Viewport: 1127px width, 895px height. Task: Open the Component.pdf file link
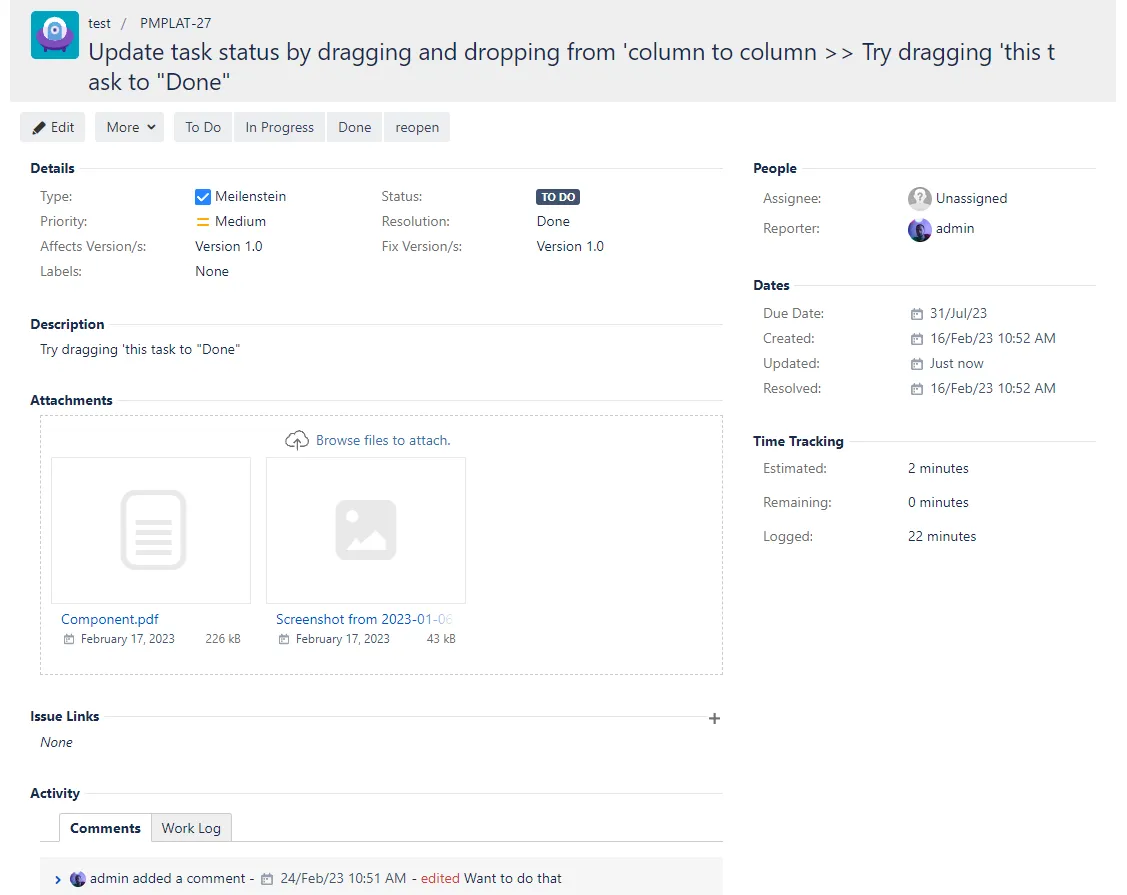tap(110, 619)
